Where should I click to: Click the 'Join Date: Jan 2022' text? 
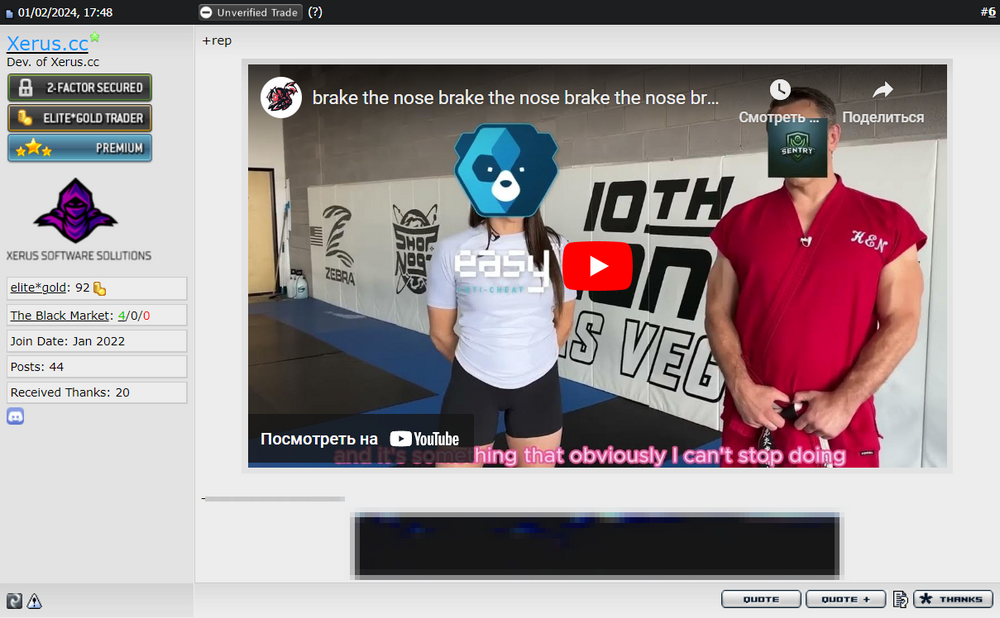(68, 341)
